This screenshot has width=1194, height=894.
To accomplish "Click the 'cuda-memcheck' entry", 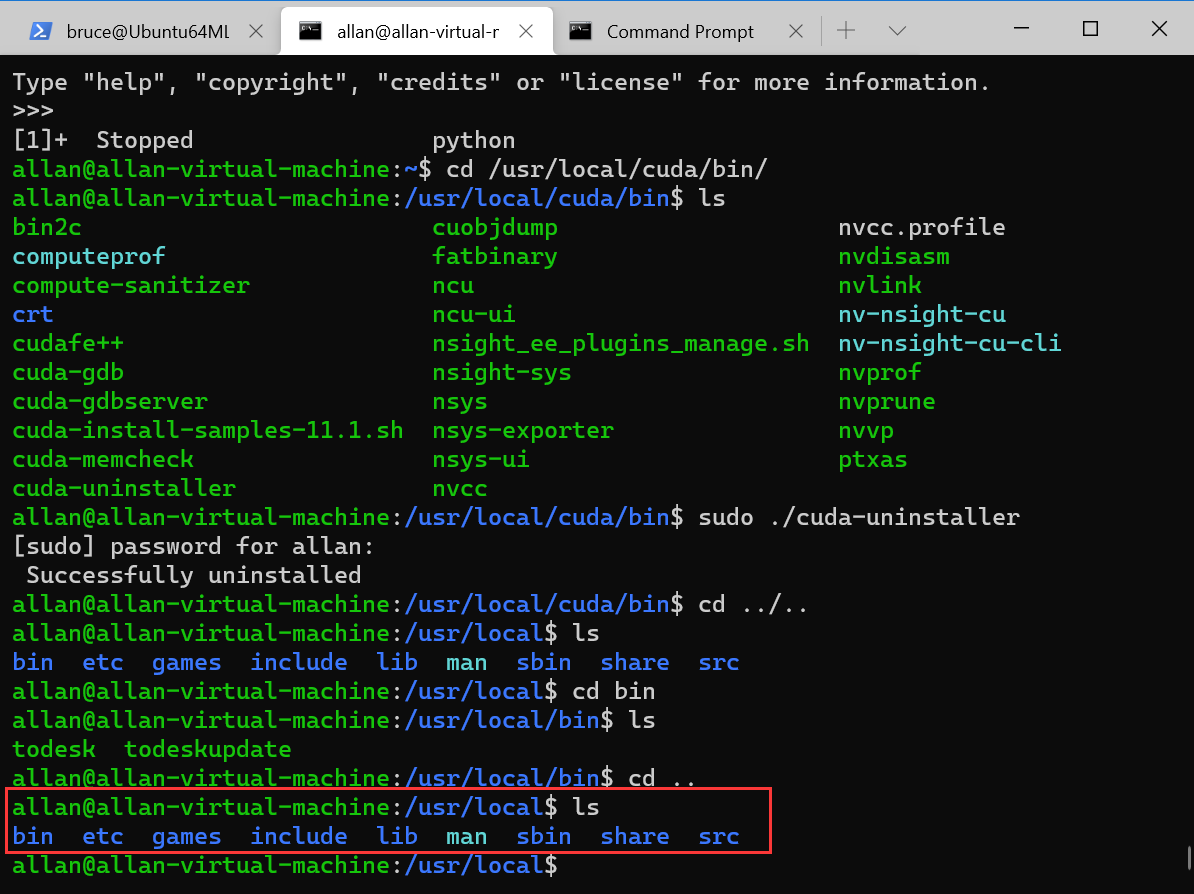I will pyautogui.click(x=103, y=459).
